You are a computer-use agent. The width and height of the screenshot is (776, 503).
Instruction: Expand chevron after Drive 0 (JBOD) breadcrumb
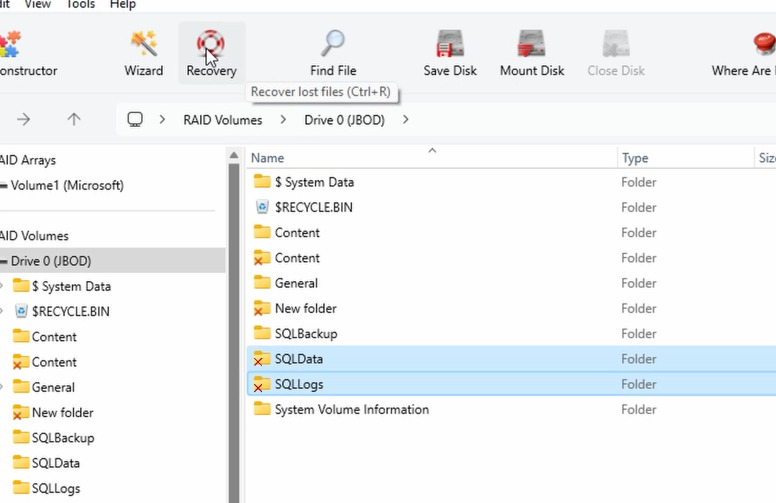(x=406, y=119)
